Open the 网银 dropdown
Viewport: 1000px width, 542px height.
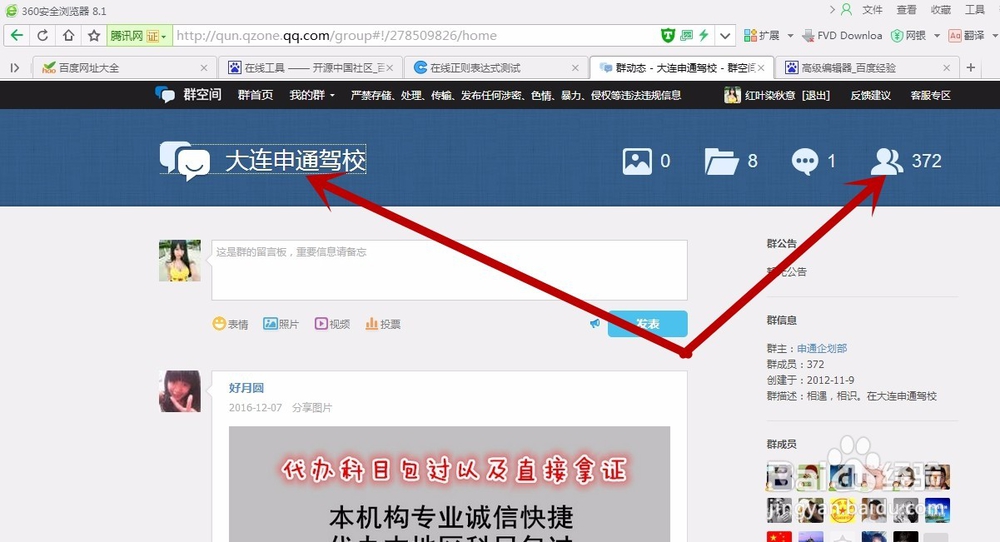point(915,36)
